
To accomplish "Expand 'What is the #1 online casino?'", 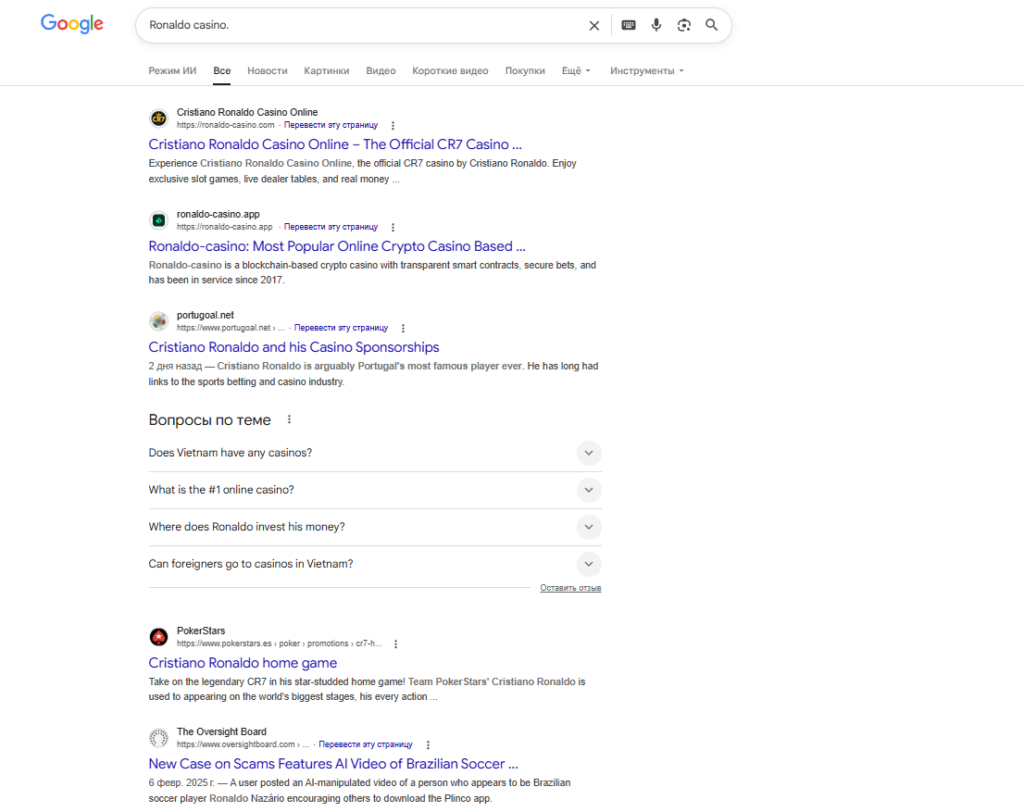I will tap(375, 490).
